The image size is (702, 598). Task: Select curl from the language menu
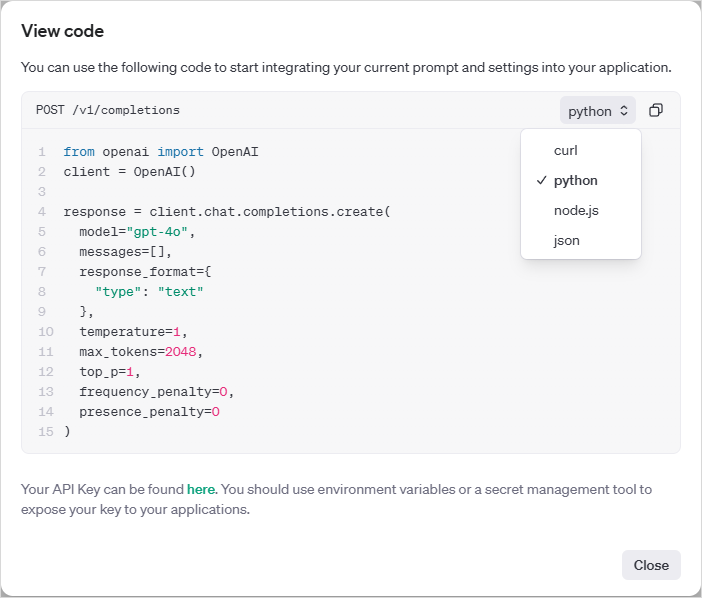(x=566, y=150)
